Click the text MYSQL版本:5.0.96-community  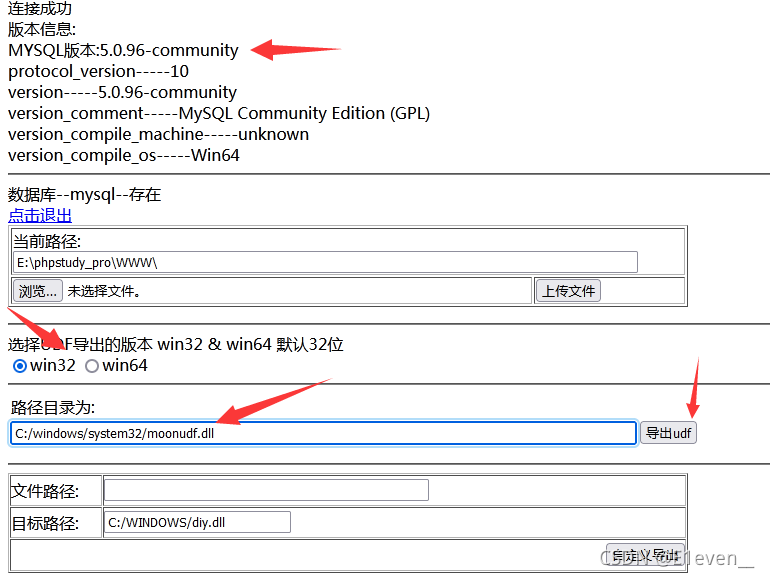(123, 50)
